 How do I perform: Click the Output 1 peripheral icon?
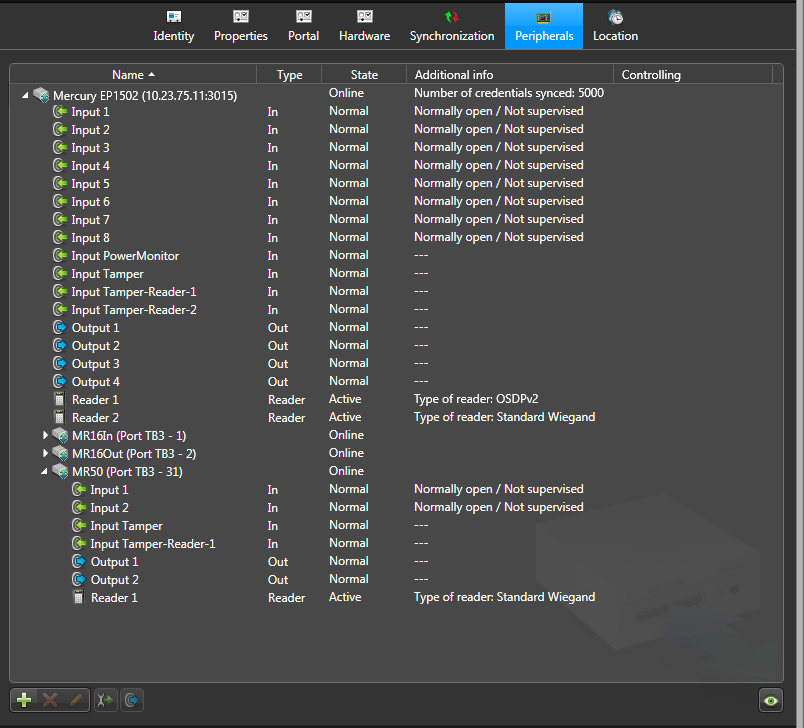[x=58, y=327]
